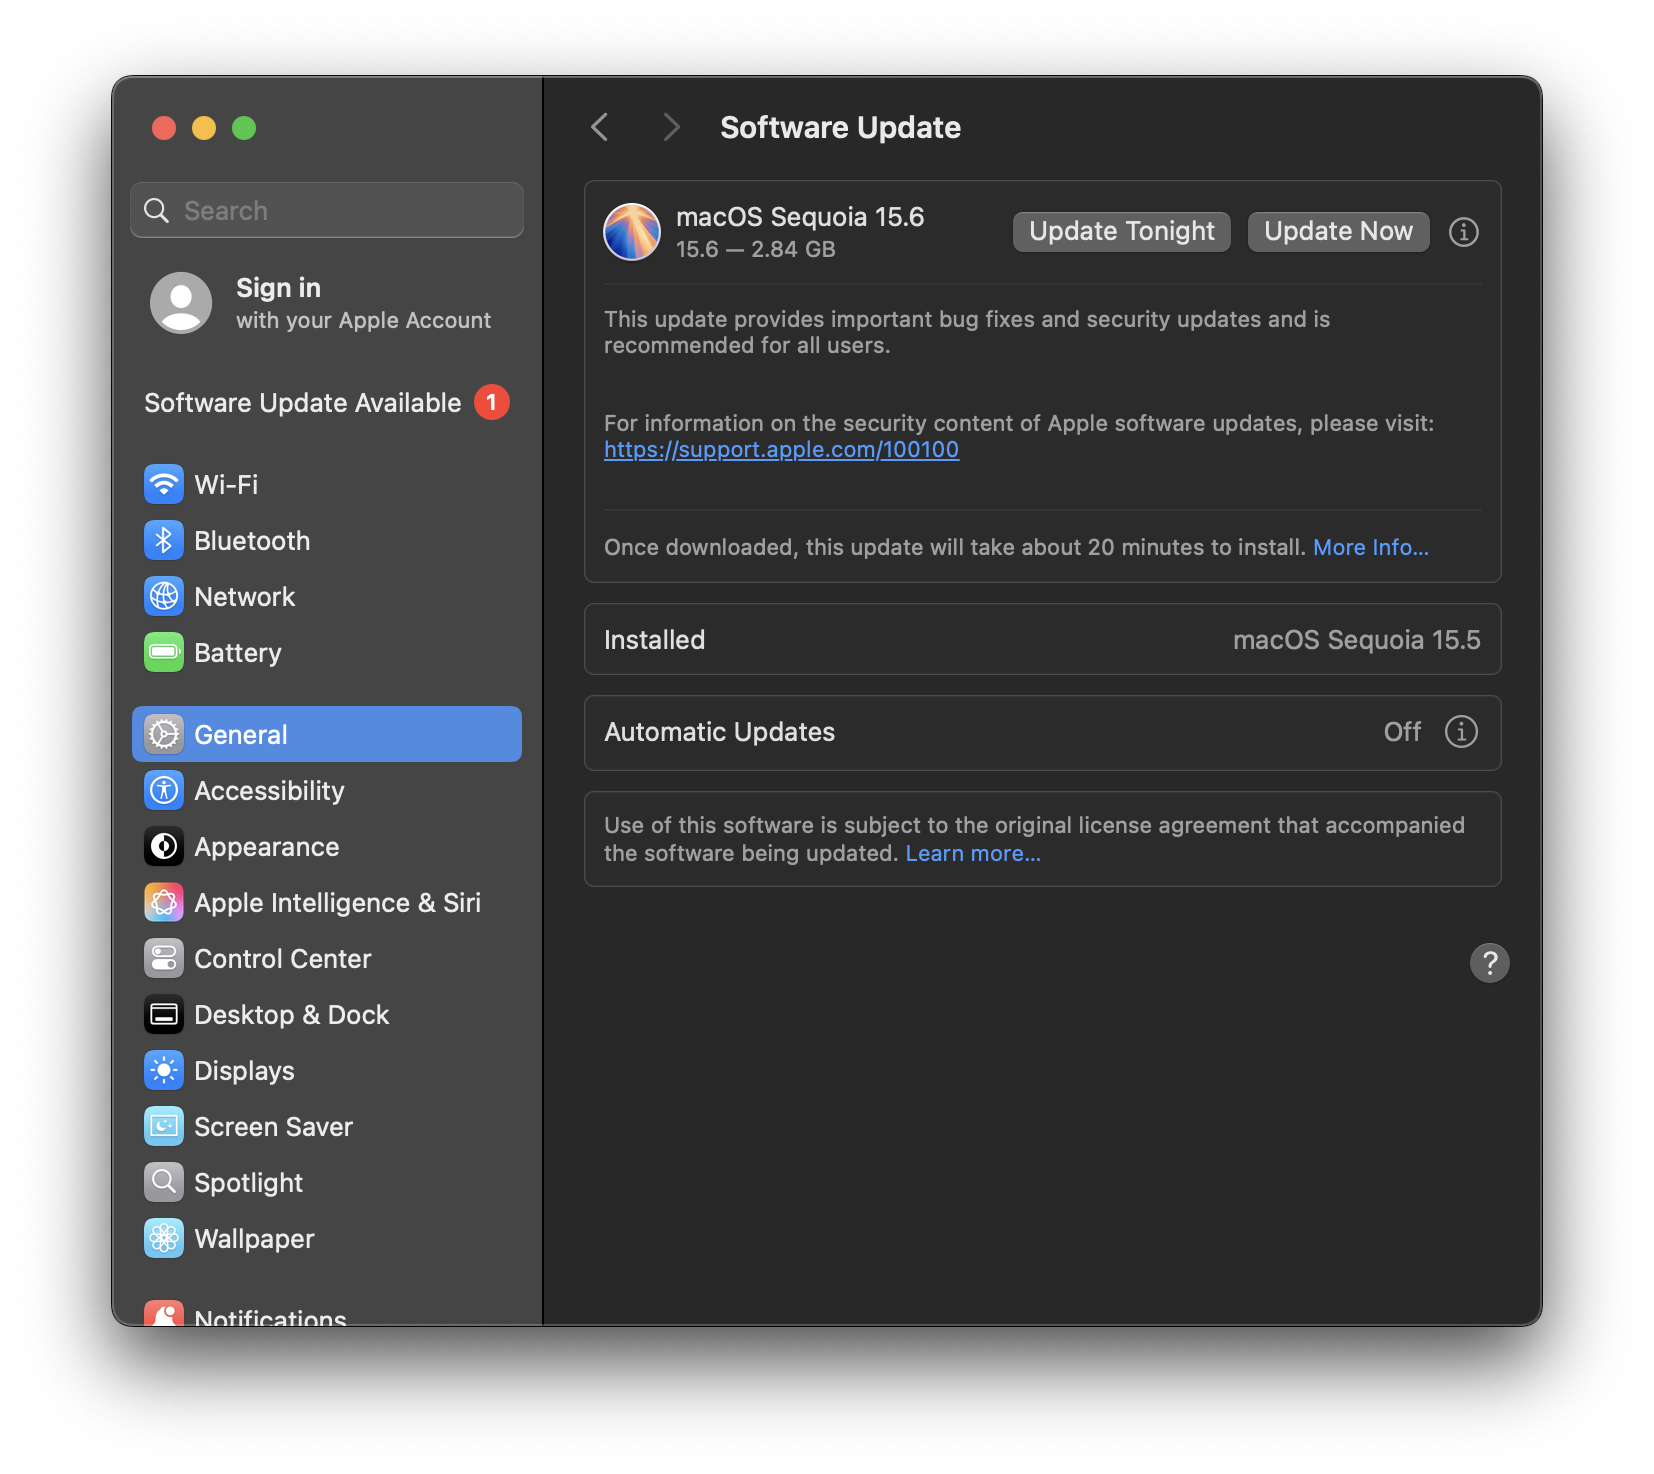Close the System Settings window

(x=164, y=128)
